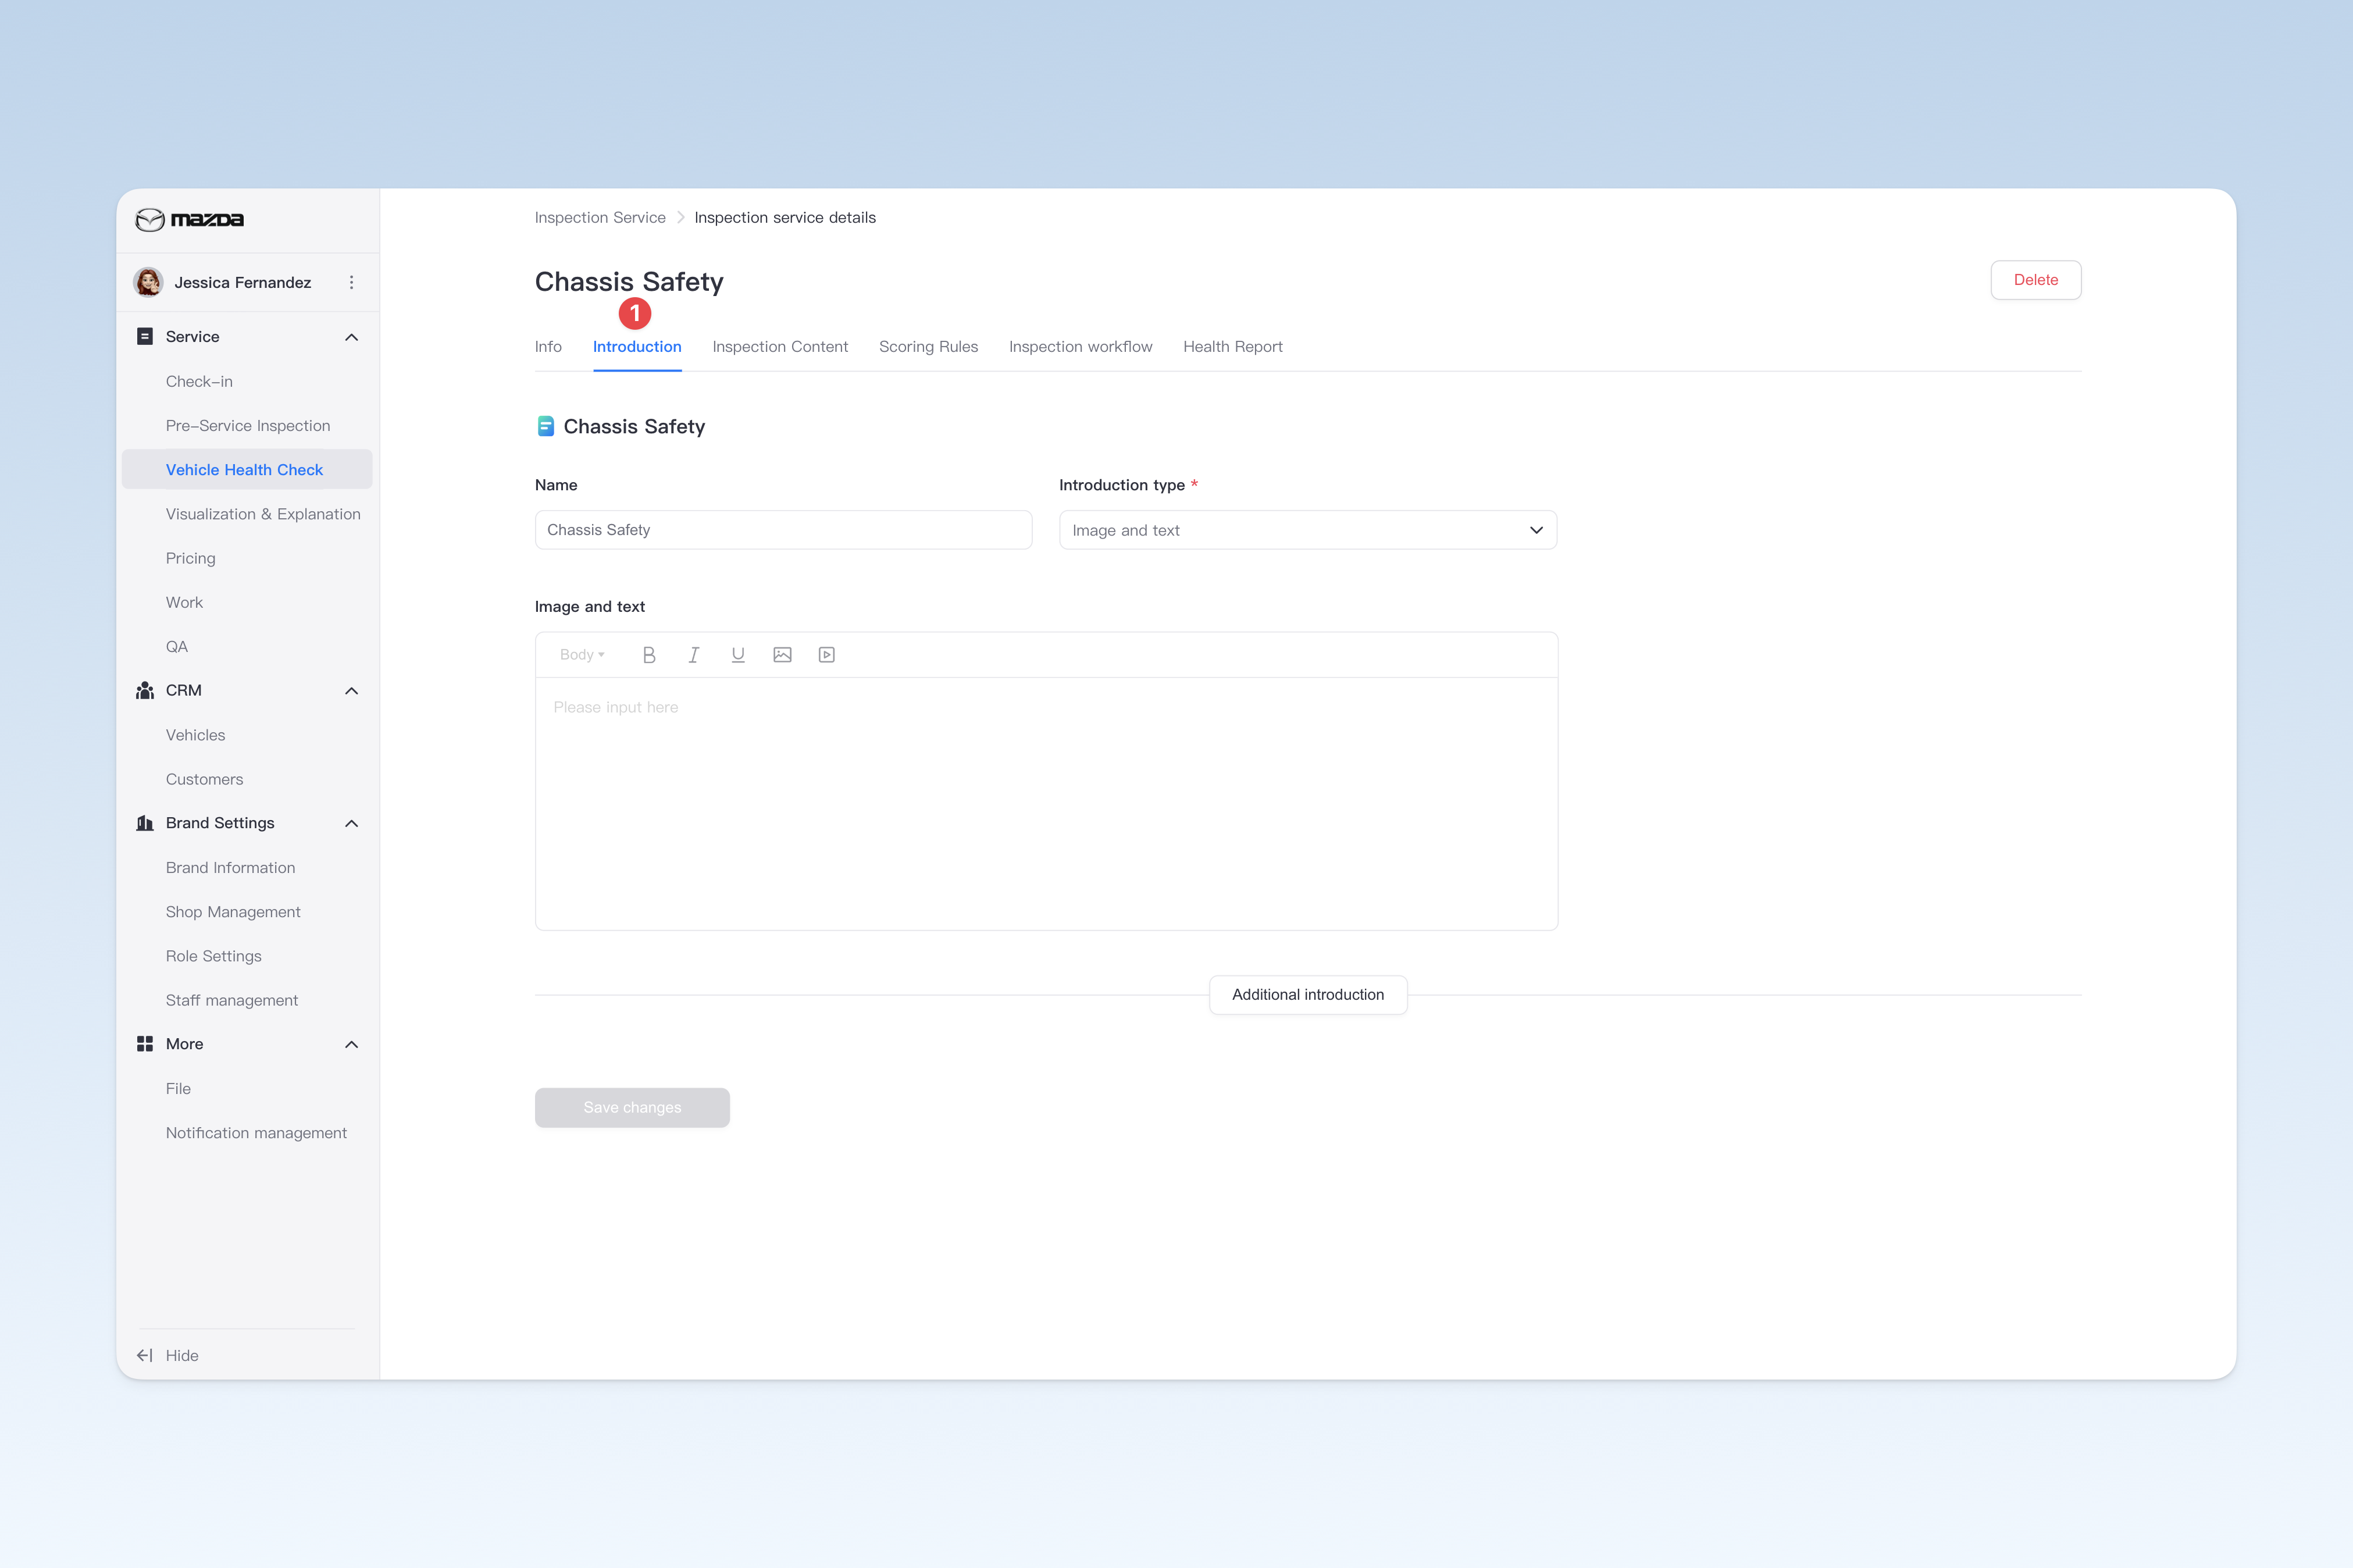Collapse the Service section chevron
Screen dimensions: 2353x1568
pos(351,337)
